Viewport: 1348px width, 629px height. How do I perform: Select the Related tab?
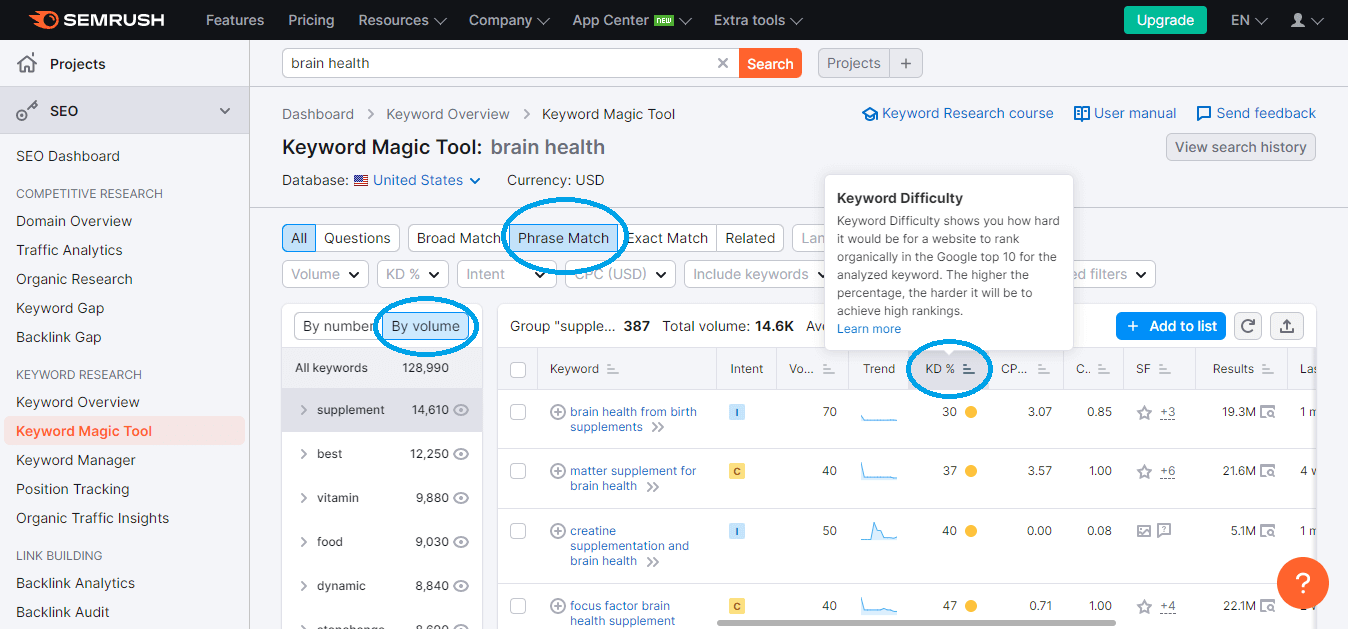[x=750, y=238]
